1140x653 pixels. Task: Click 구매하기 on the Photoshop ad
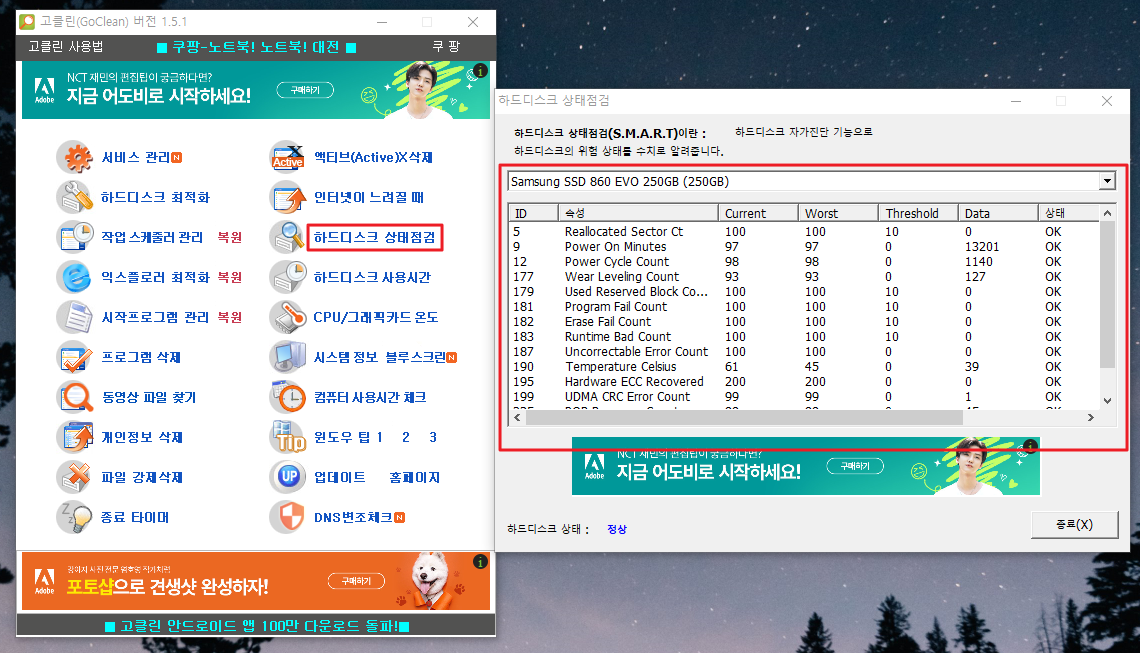356,581
